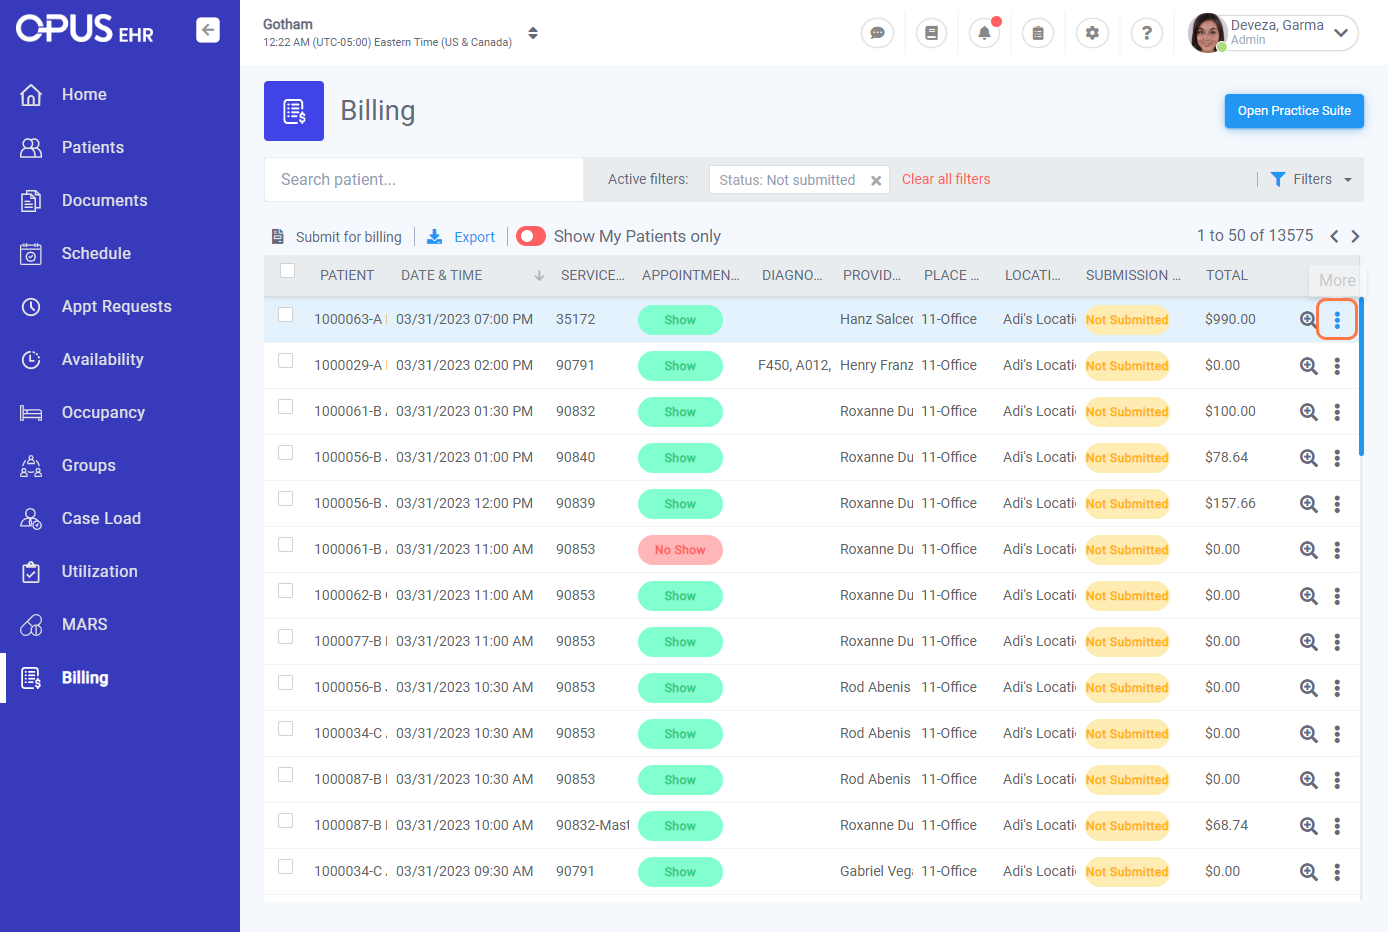Expand the Filters dropdown
The image size is (1388, 932).
pos(1311,179)
